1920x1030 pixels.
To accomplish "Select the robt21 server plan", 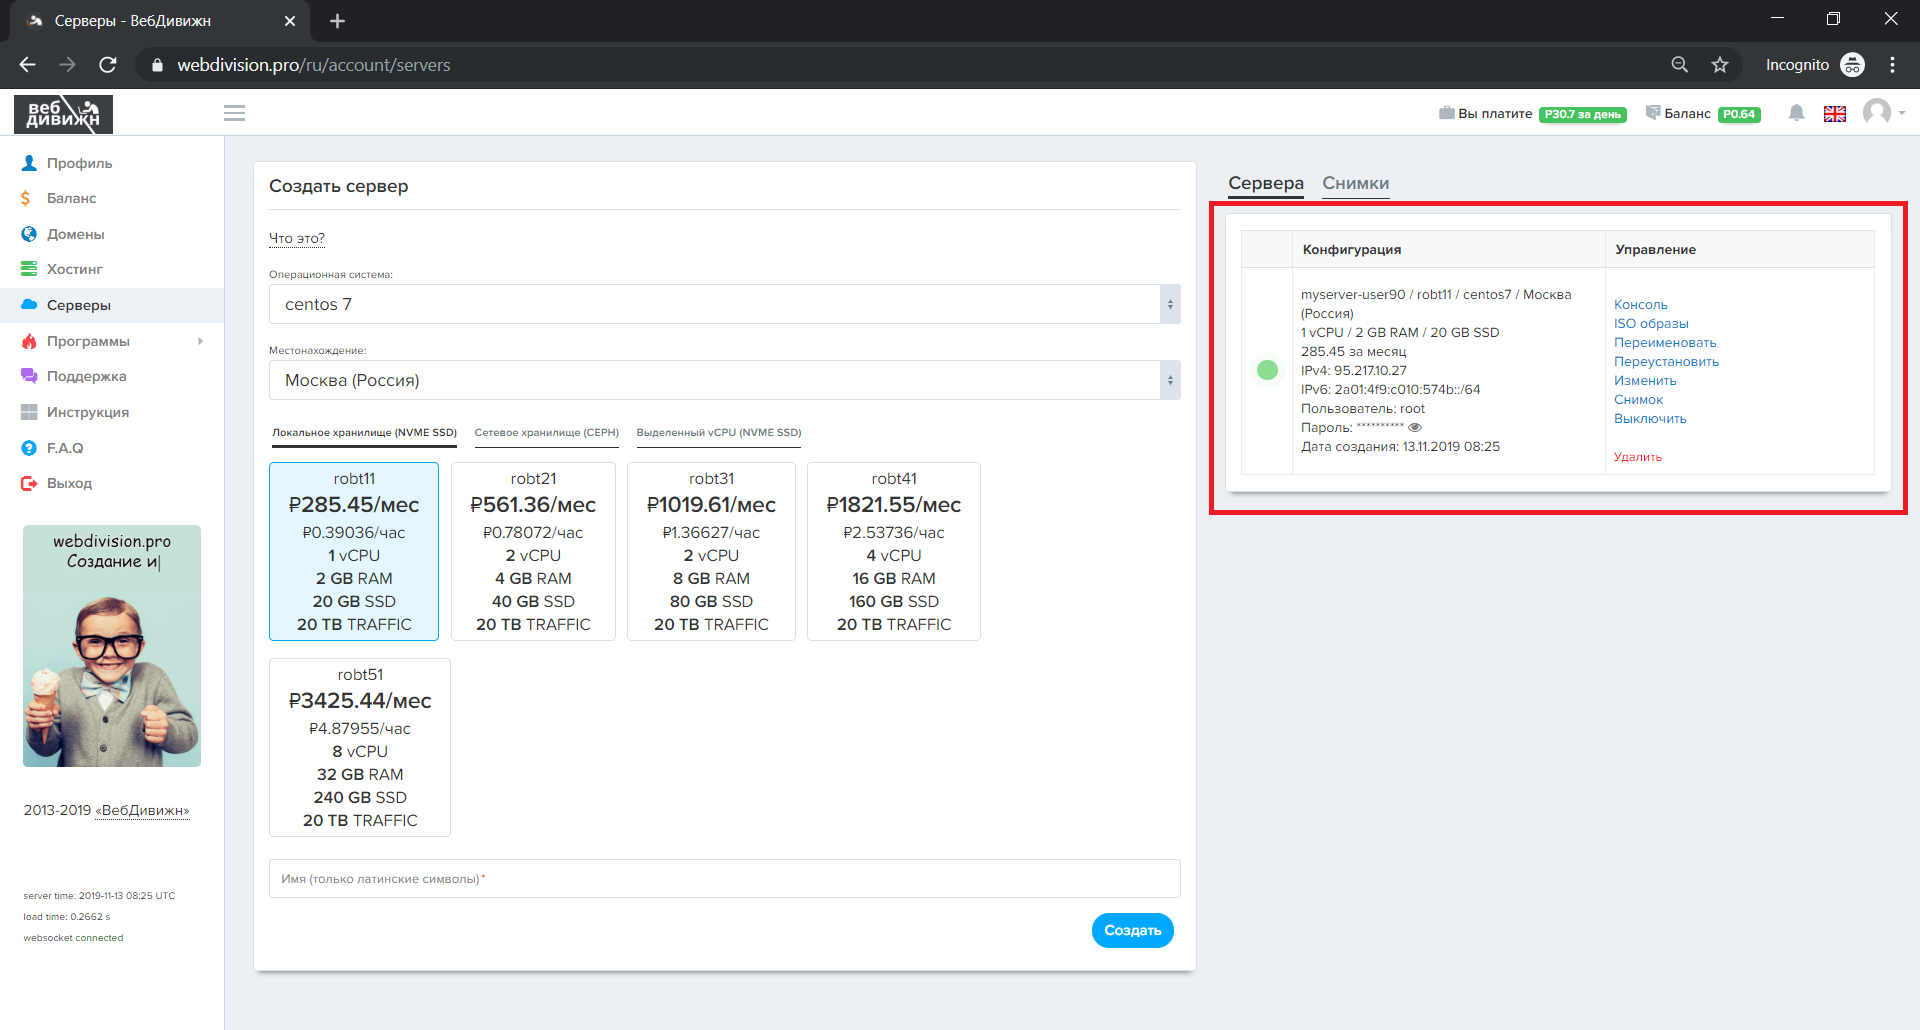I will click(533, 551).
